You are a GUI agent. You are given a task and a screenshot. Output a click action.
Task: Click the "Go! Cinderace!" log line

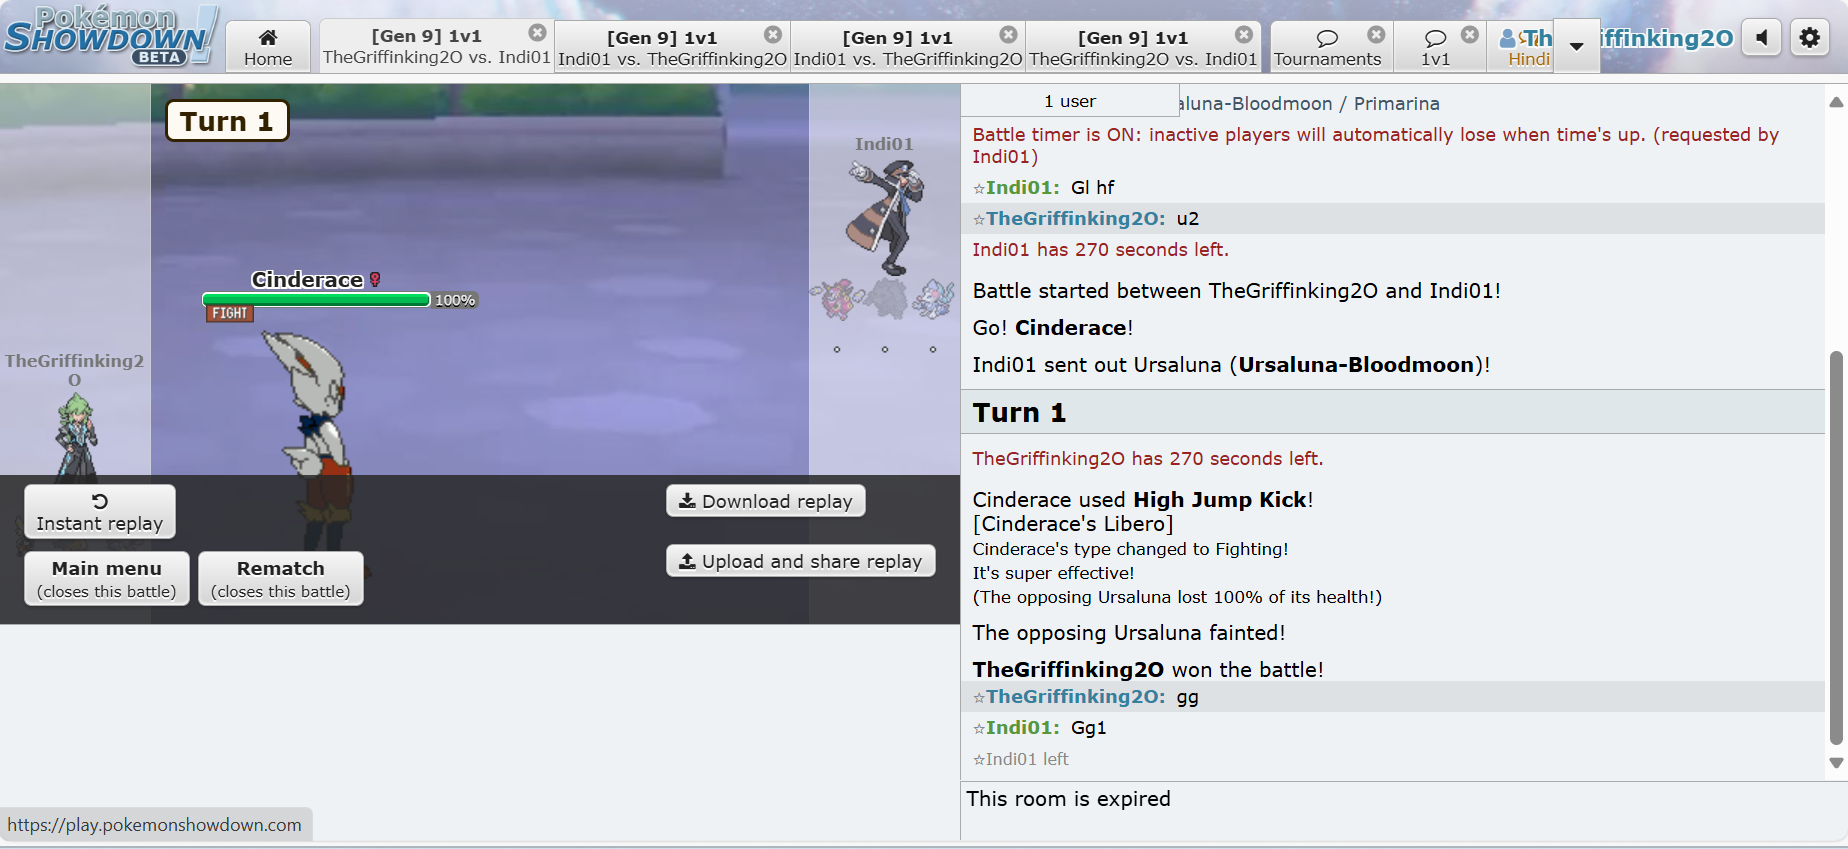point(1053,328)
